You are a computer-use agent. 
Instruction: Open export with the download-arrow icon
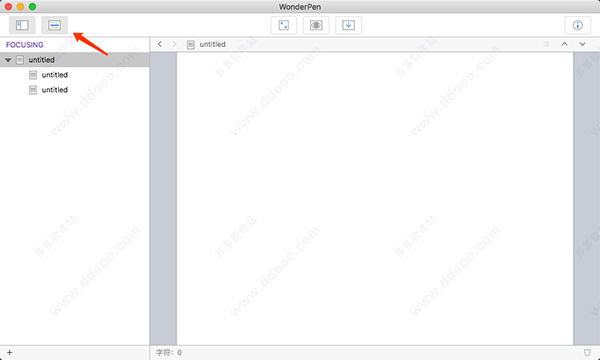point(348,25)
